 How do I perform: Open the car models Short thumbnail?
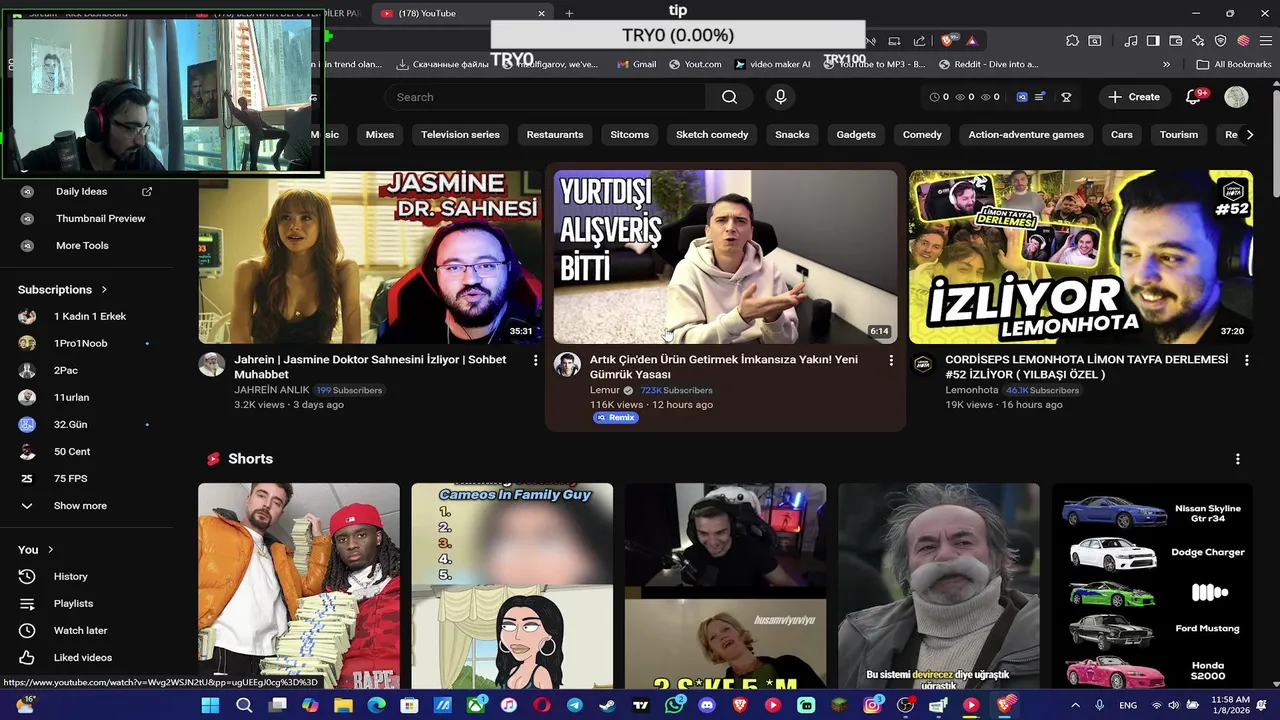tap(1152, 587)
